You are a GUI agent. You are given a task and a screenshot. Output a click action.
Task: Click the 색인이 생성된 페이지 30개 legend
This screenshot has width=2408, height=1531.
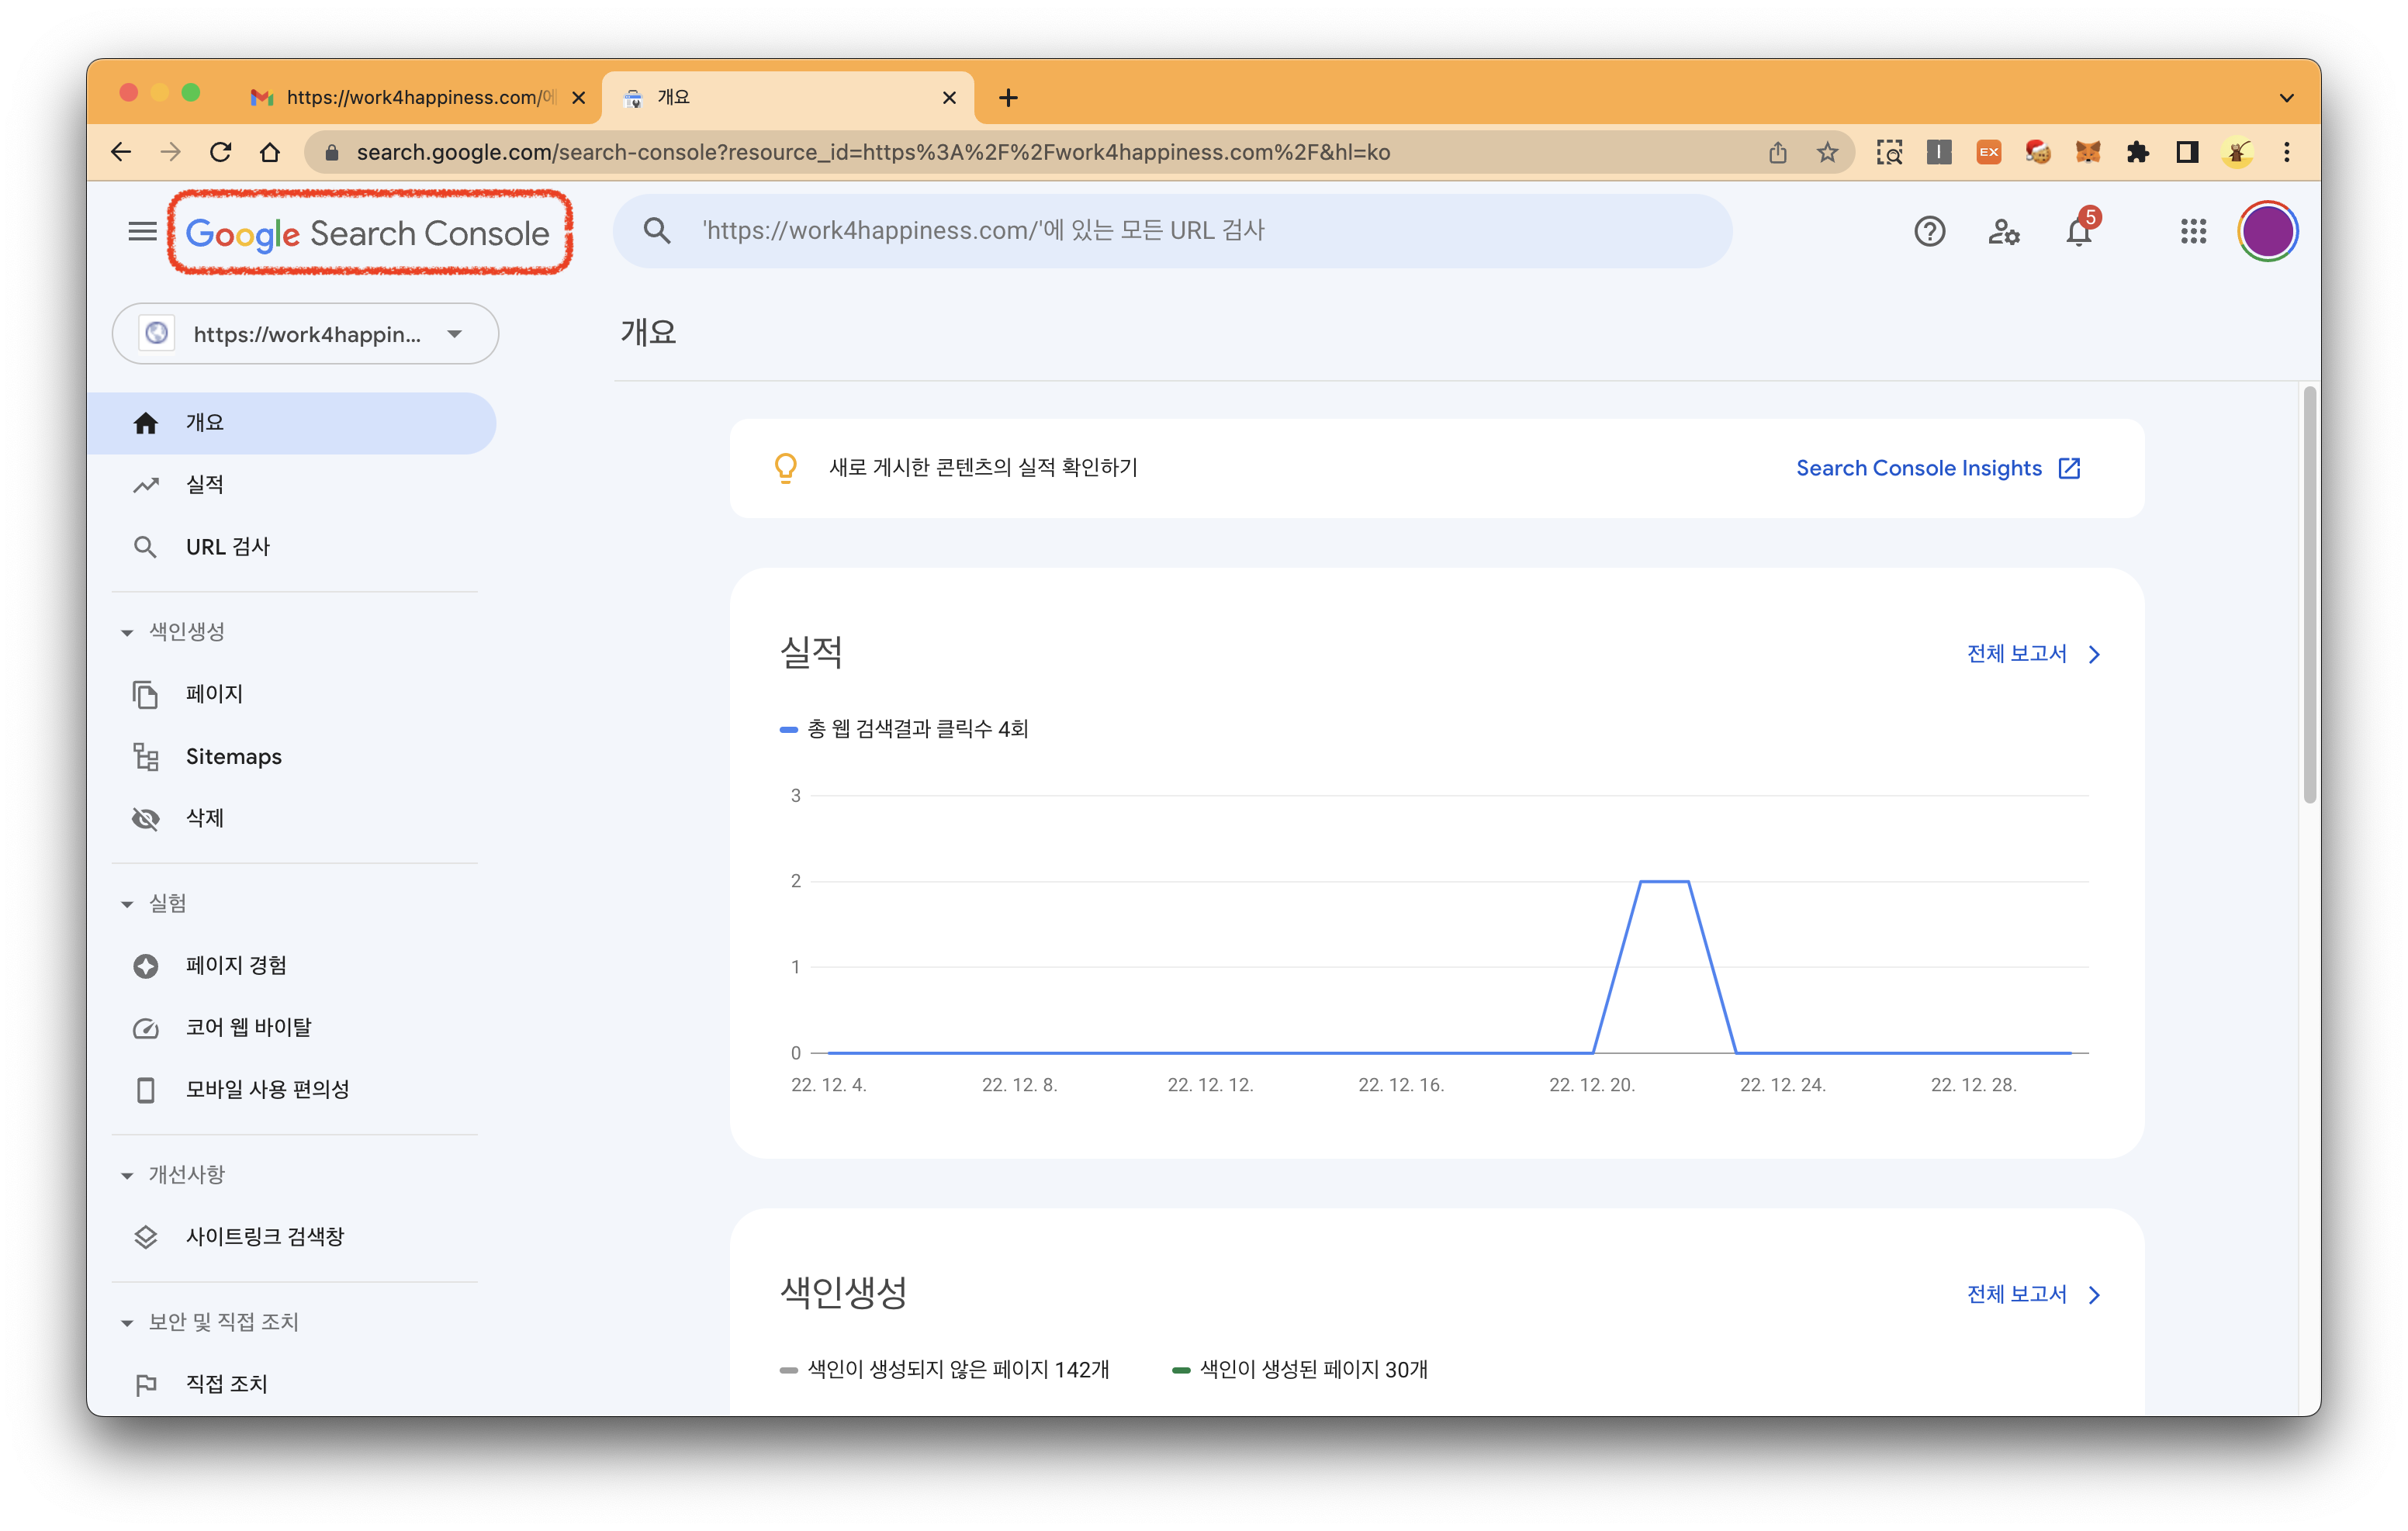coord(1299,1370)
